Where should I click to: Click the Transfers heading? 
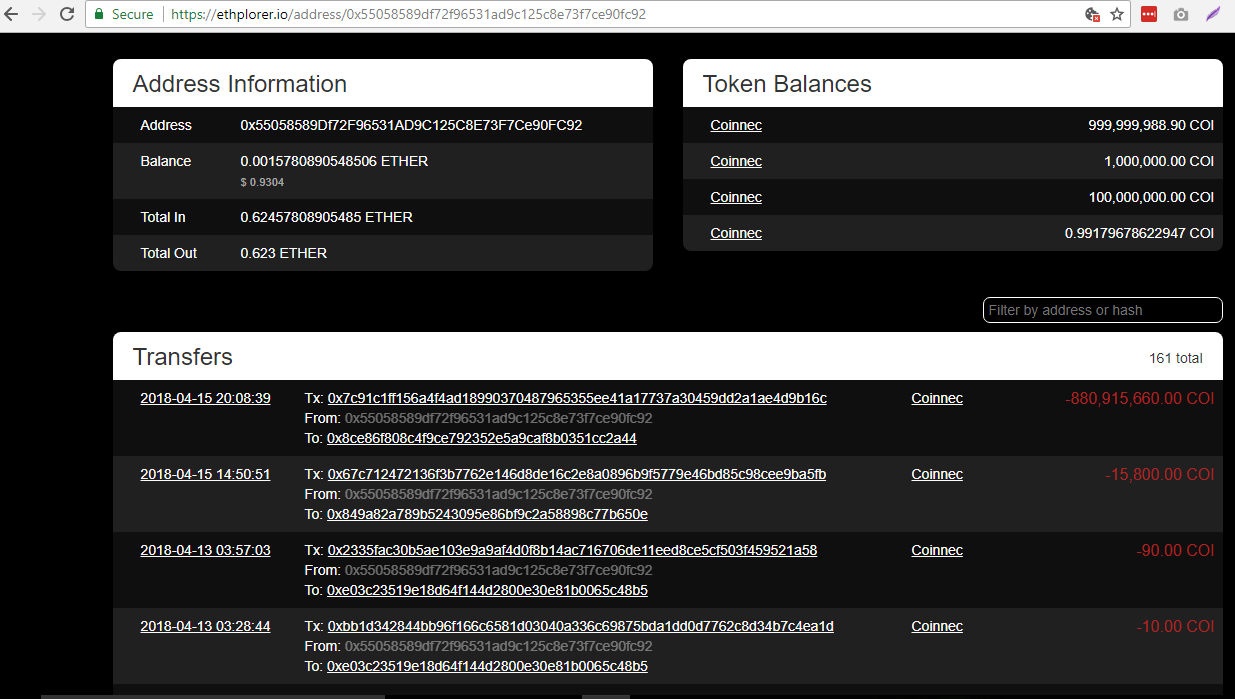coord(183,357)
